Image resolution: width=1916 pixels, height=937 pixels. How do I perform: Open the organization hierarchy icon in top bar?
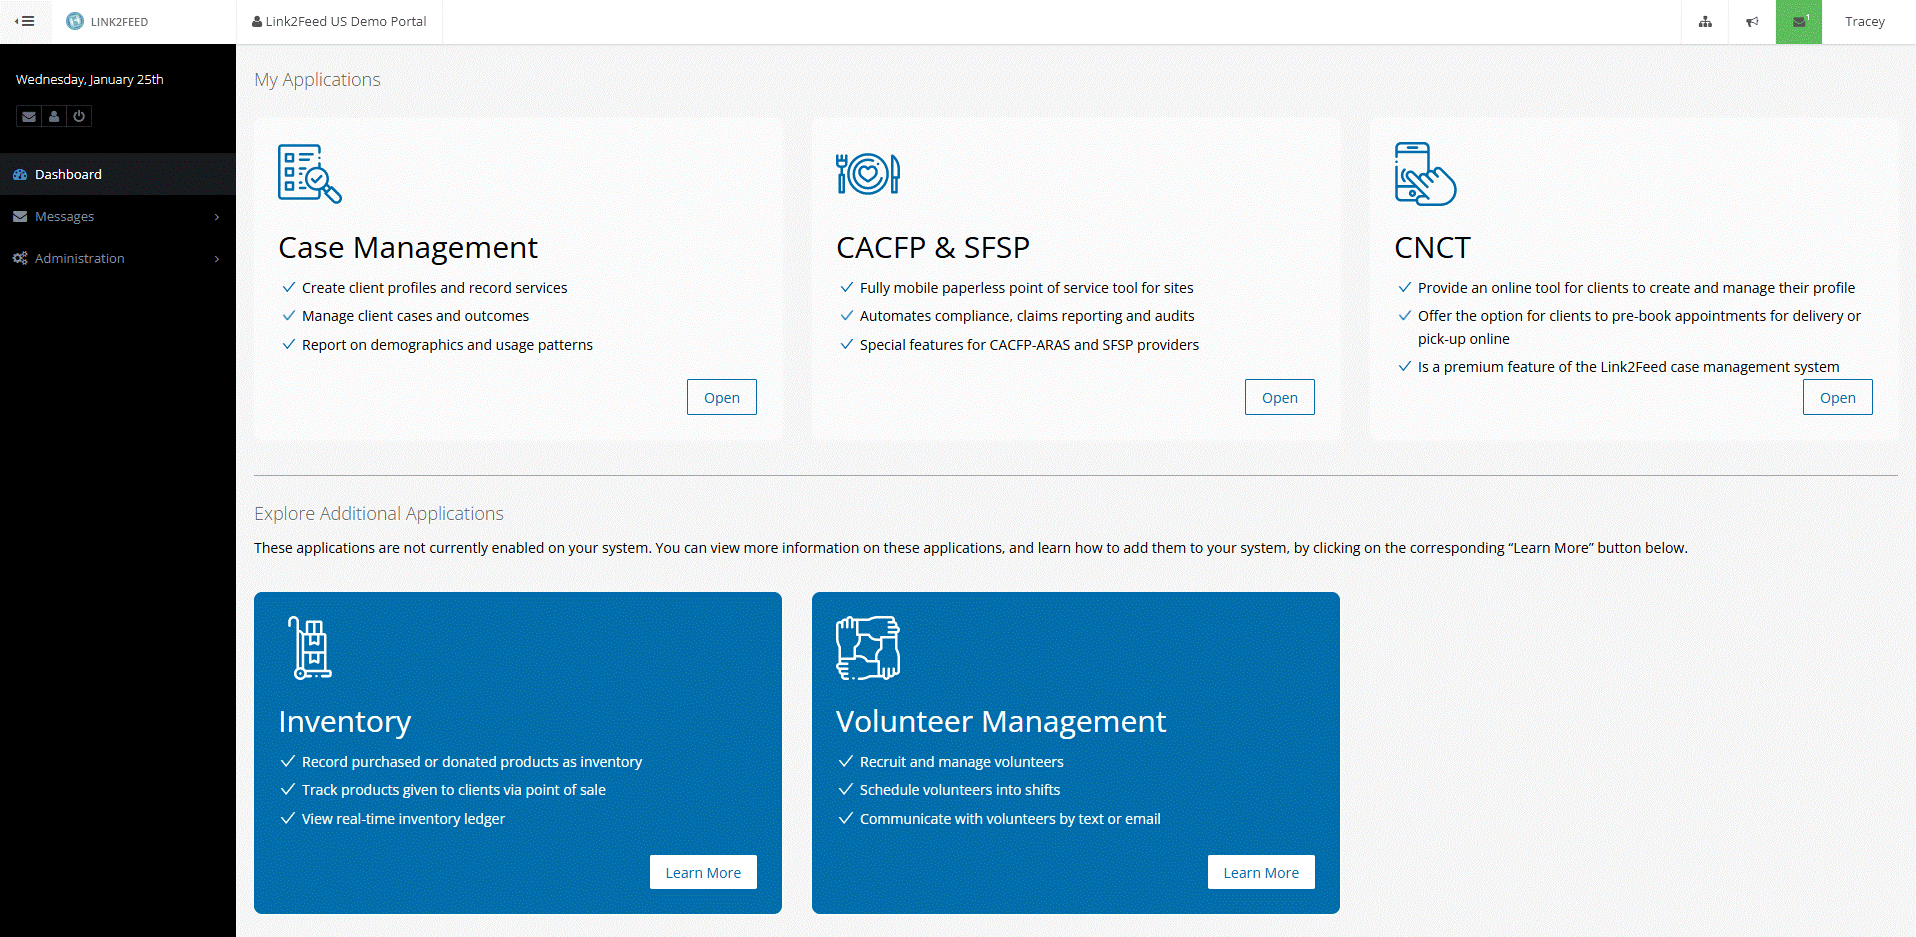1705,22
